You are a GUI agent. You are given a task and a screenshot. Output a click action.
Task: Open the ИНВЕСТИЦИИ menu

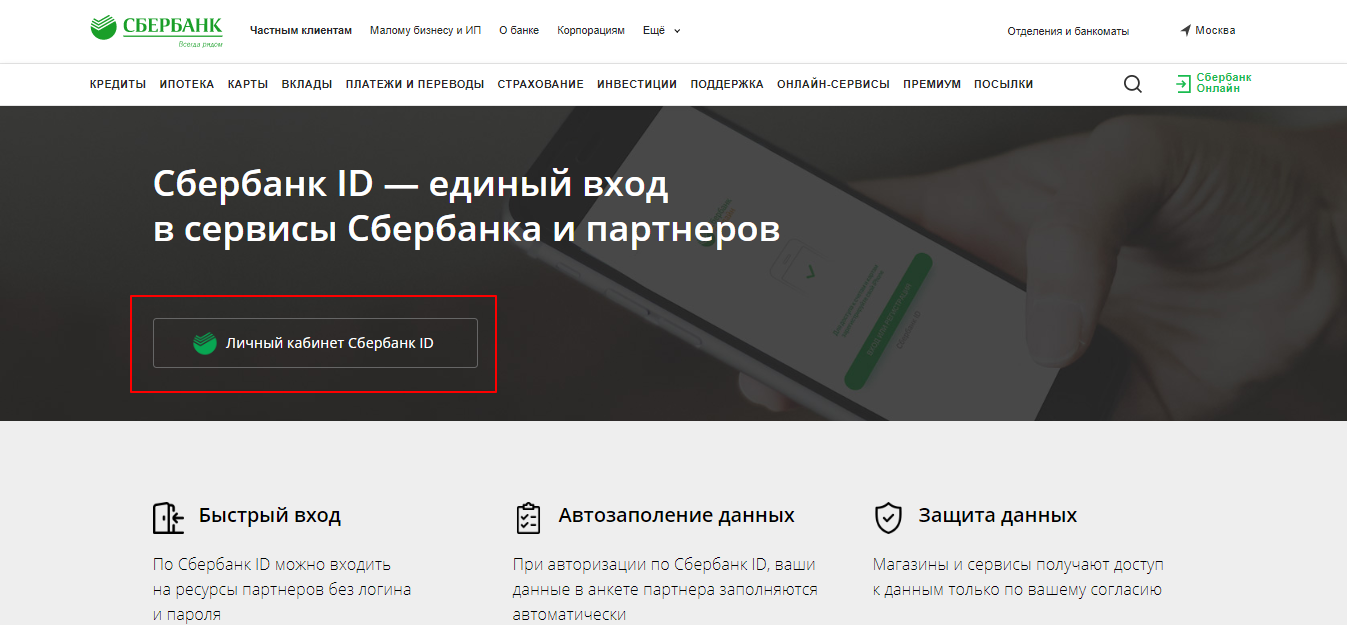click(637, 84)
